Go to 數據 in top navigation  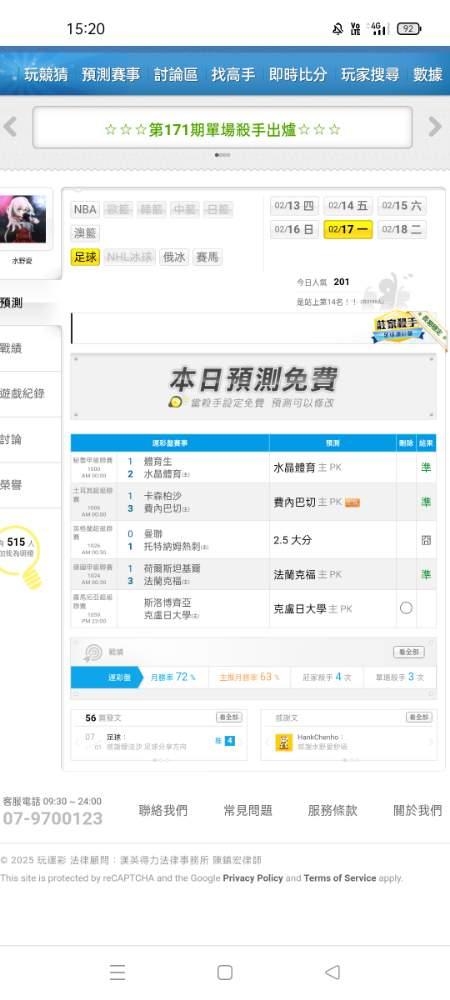(428, 75)
